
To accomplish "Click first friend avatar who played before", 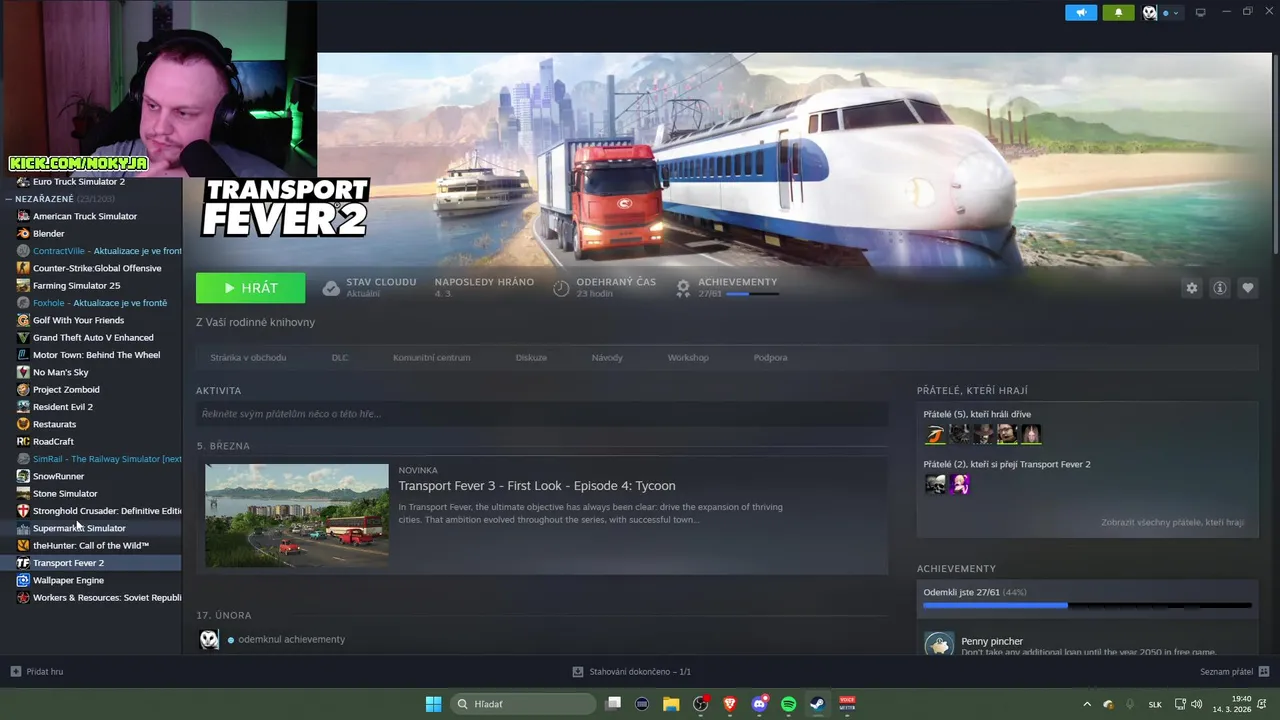I will click(935, 434).
